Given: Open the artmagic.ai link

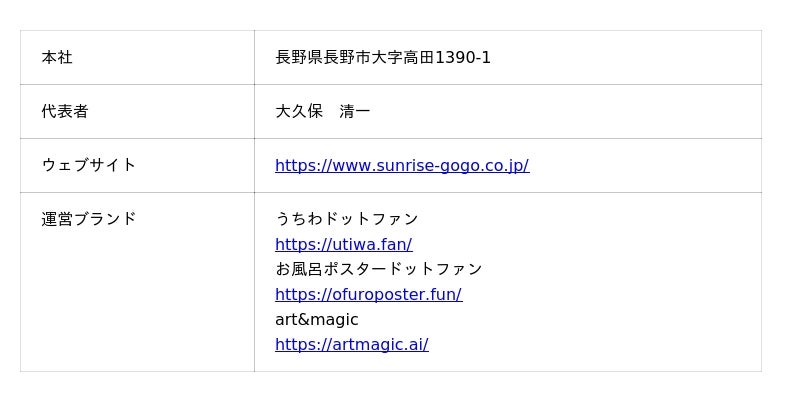Looking at the screenshot, I should pos(351,345).
